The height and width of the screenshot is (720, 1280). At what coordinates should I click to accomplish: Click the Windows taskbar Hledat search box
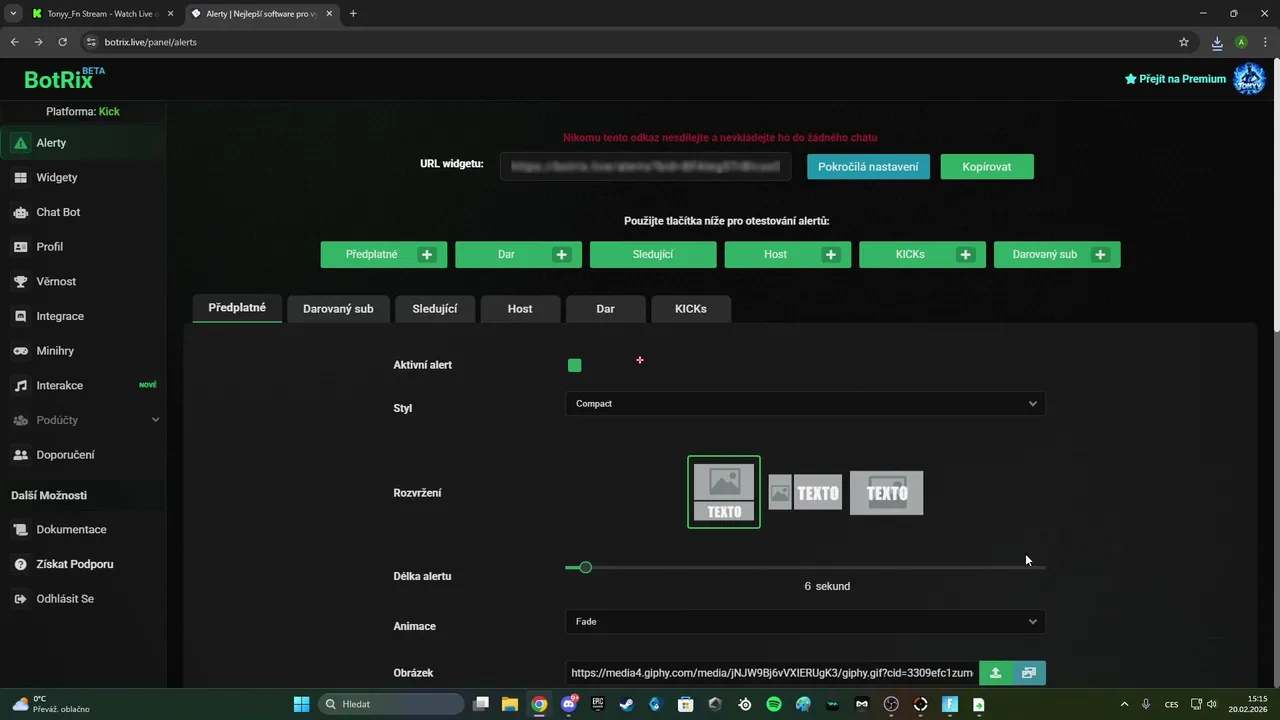click(391, 704)
